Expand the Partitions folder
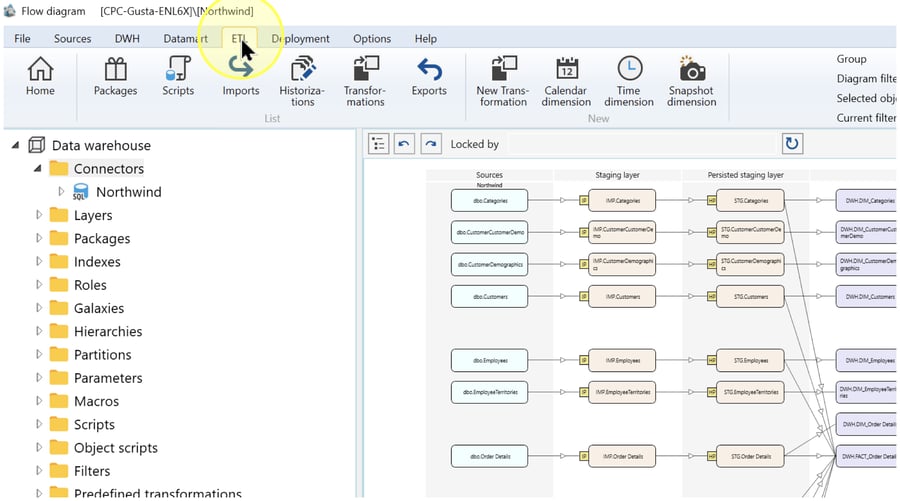Image resolution: width=900 pixels, height=501 pixels. [x=38, y=354]
